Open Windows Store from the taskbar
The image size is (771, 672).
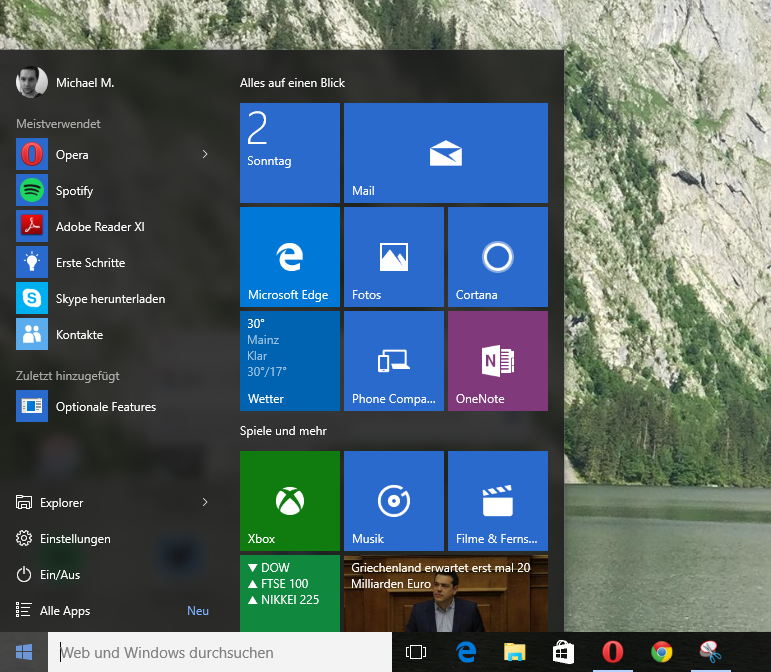point(563,653)
